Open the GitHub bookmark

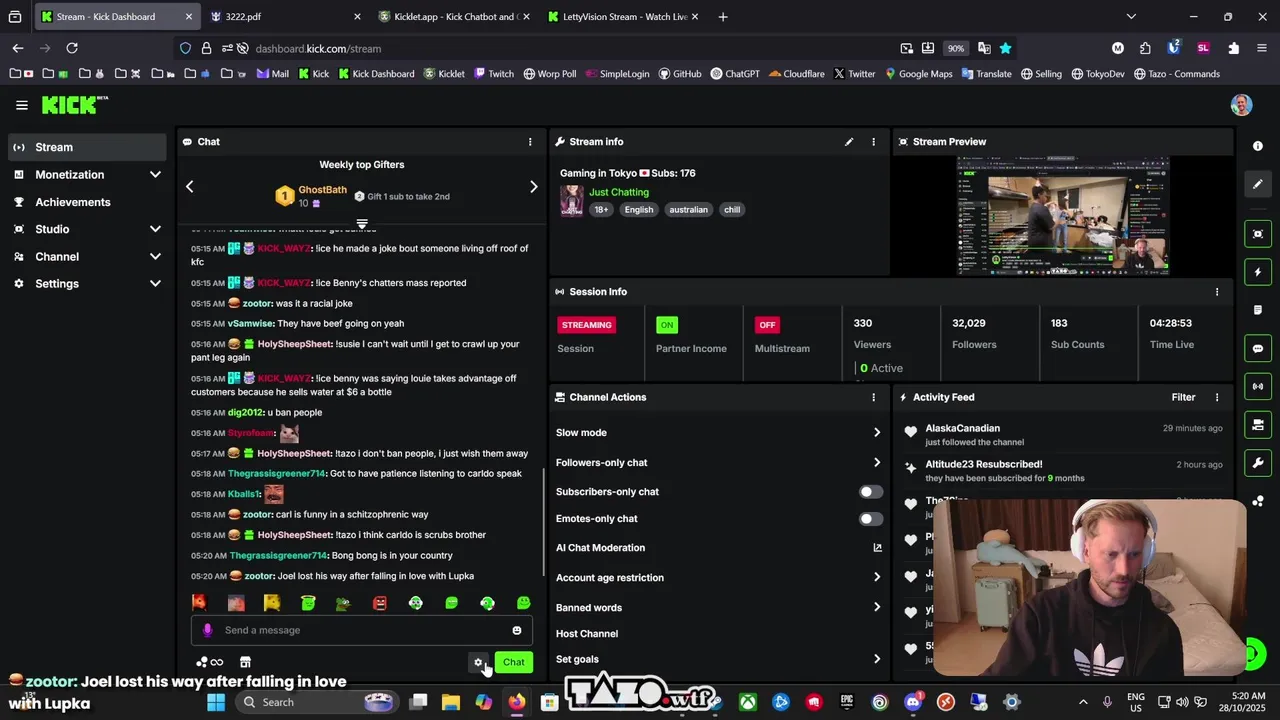678,74
